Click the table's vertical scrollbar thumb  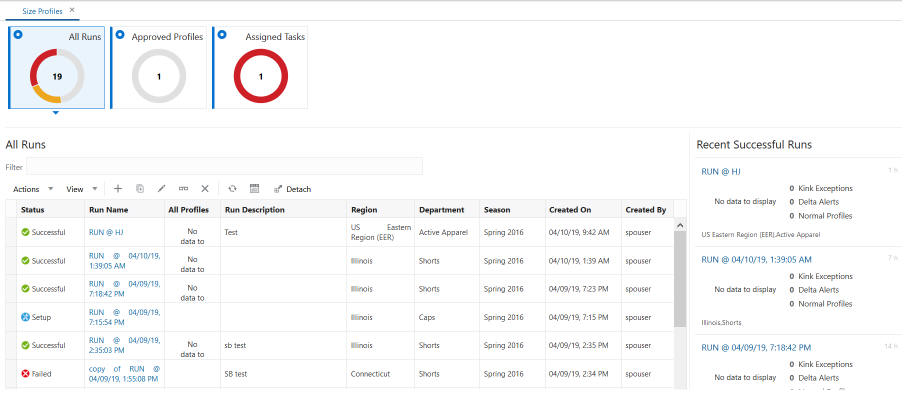pyautogui.click(x=680, y=279)
